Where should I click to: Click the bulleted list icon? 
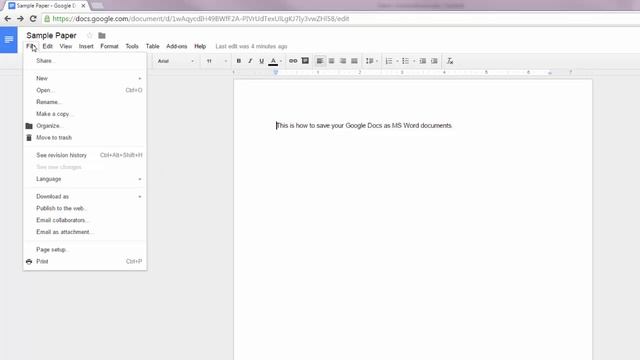point(405,61)
